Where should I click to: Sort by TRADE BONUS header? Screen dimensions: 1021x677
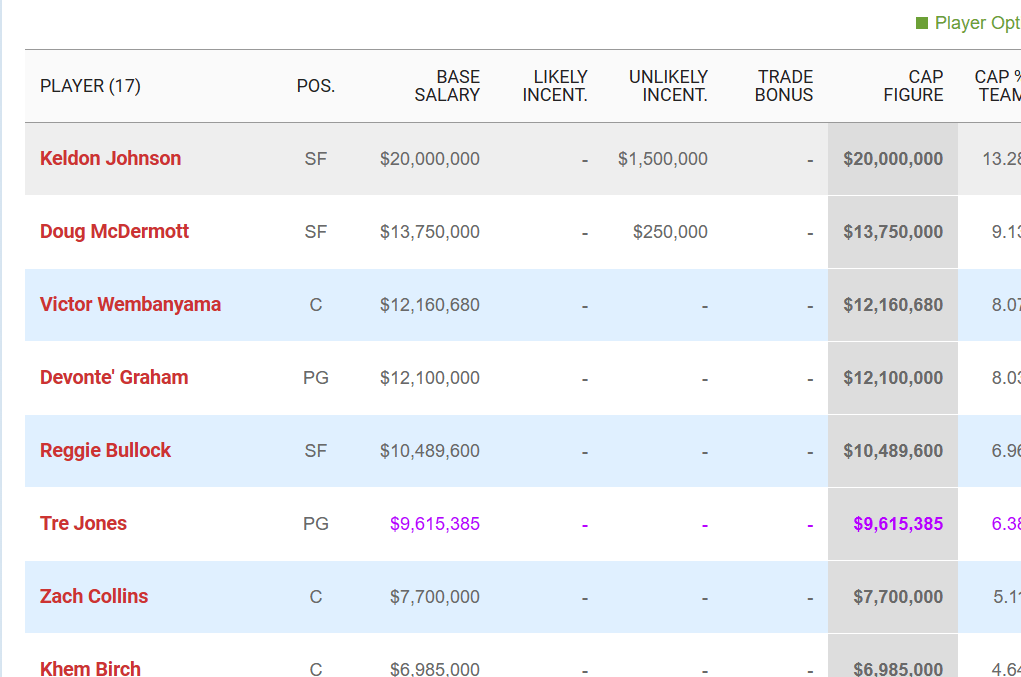point(784,86)
